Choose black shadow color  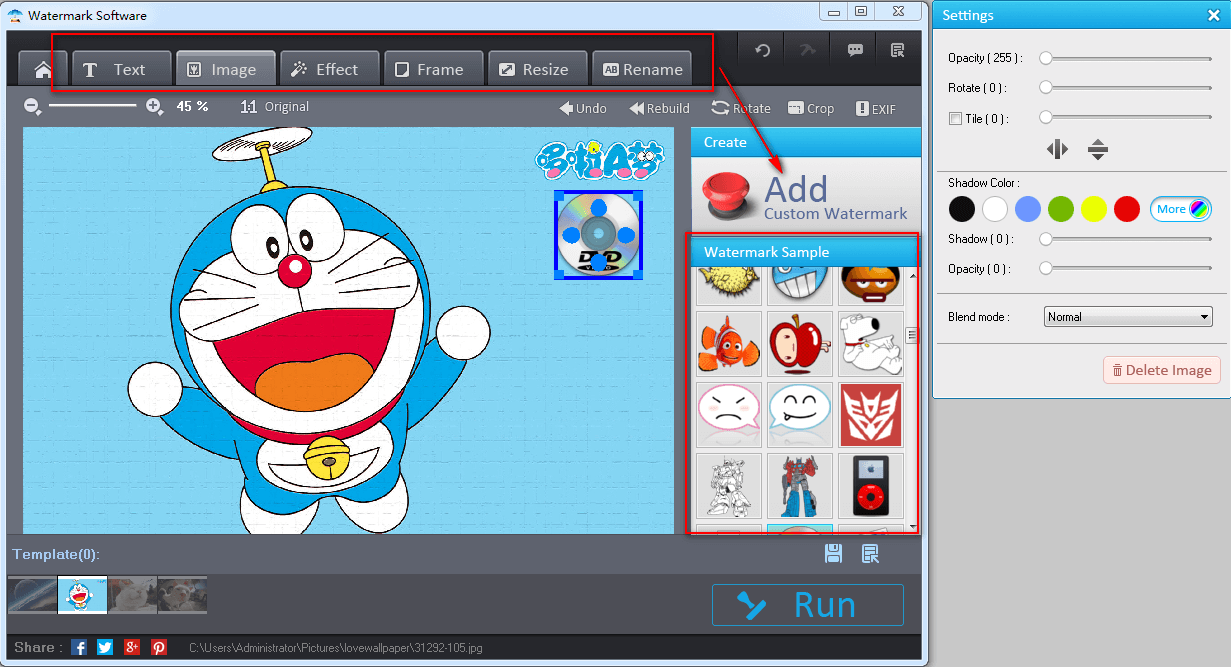pos(962,209)
